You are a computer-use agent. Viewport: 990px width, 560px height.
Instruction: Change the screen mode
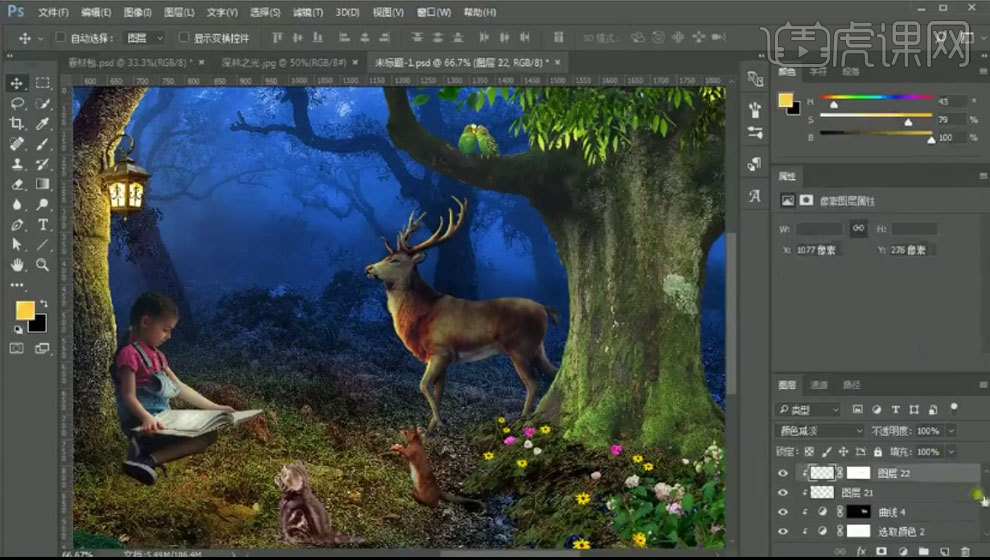42,349
